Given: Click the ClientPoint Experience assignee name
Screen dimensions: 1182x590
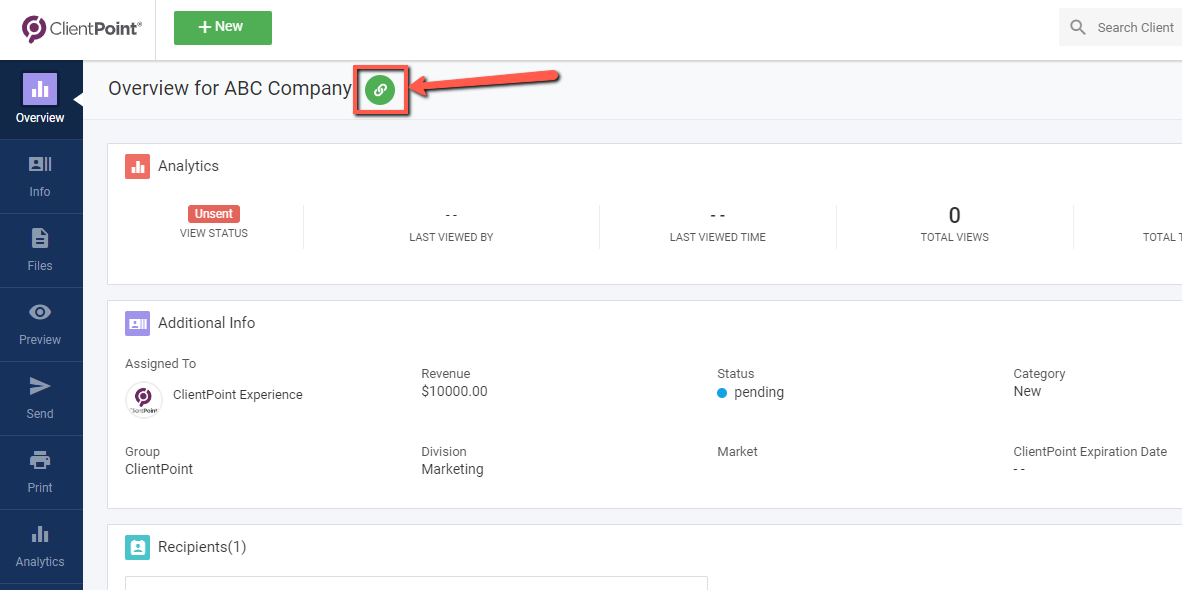Looking at the screenshot, I should point(237,395).
